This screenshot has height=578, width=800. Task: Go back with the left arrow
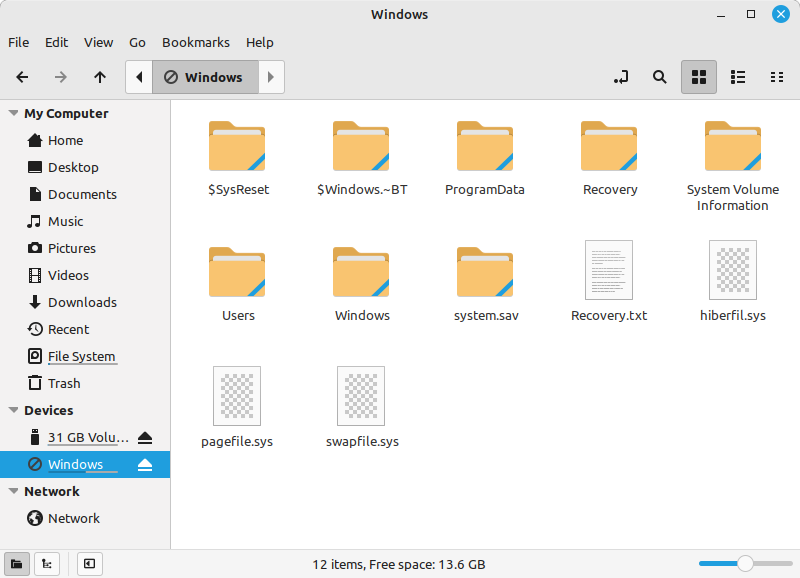click(x=22, y=77)
